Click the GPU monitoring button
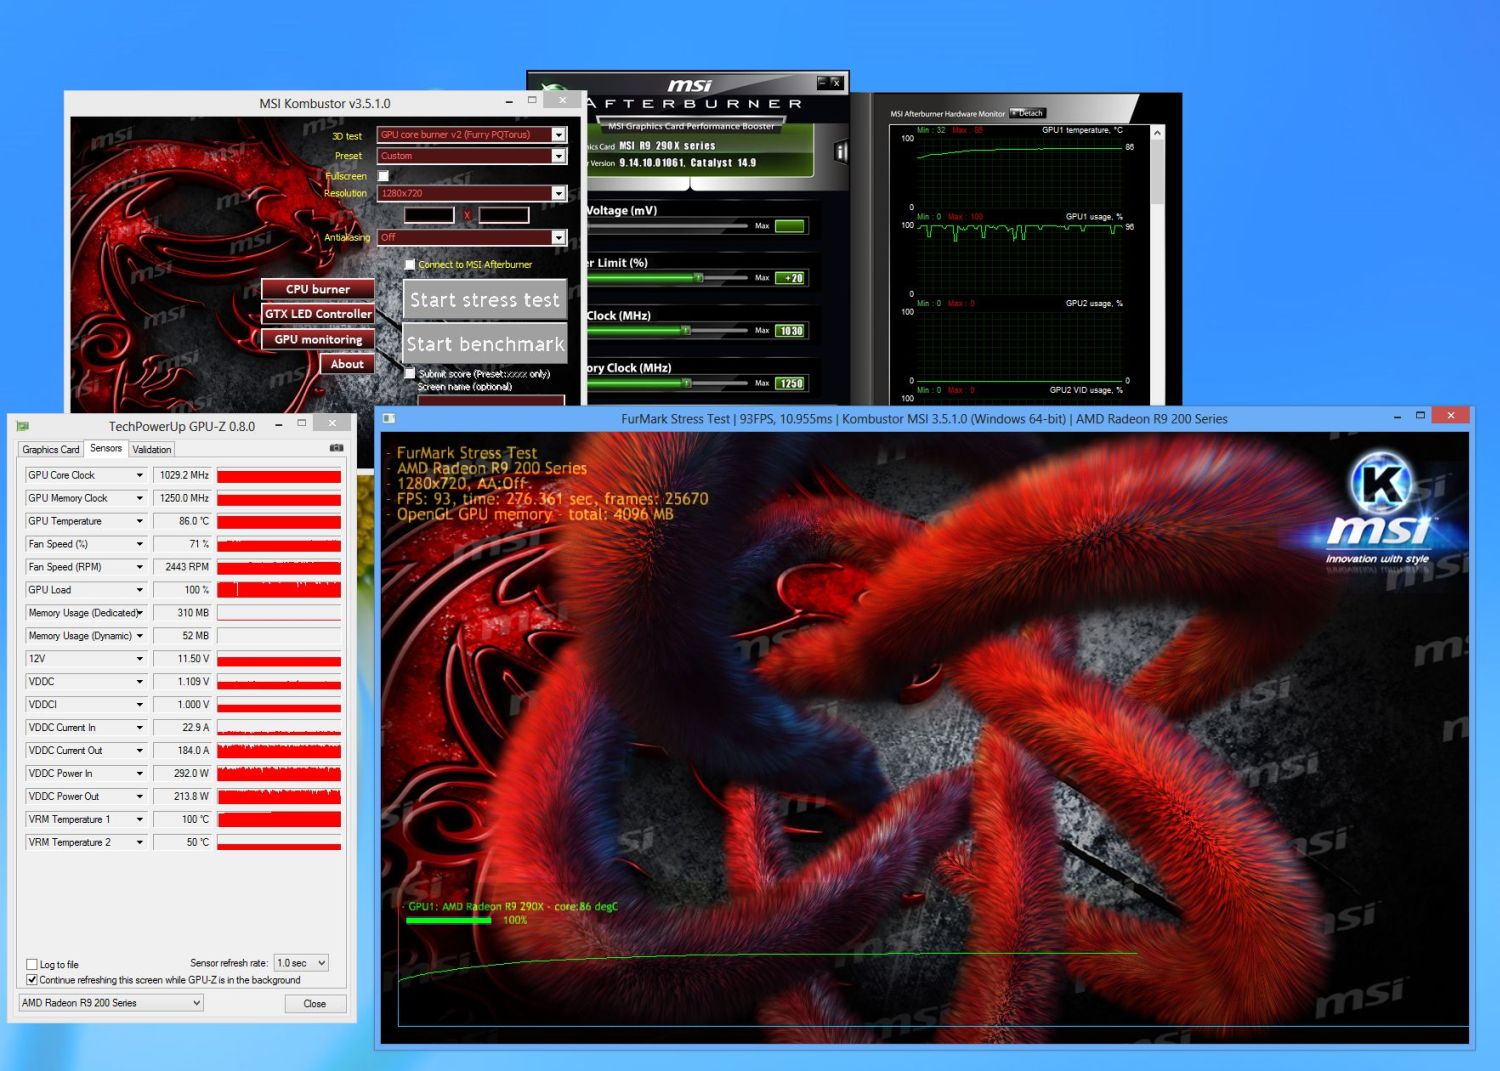Image resolution: width=1500 pixels, height=1071 pixels. click(x=318, y=339)
